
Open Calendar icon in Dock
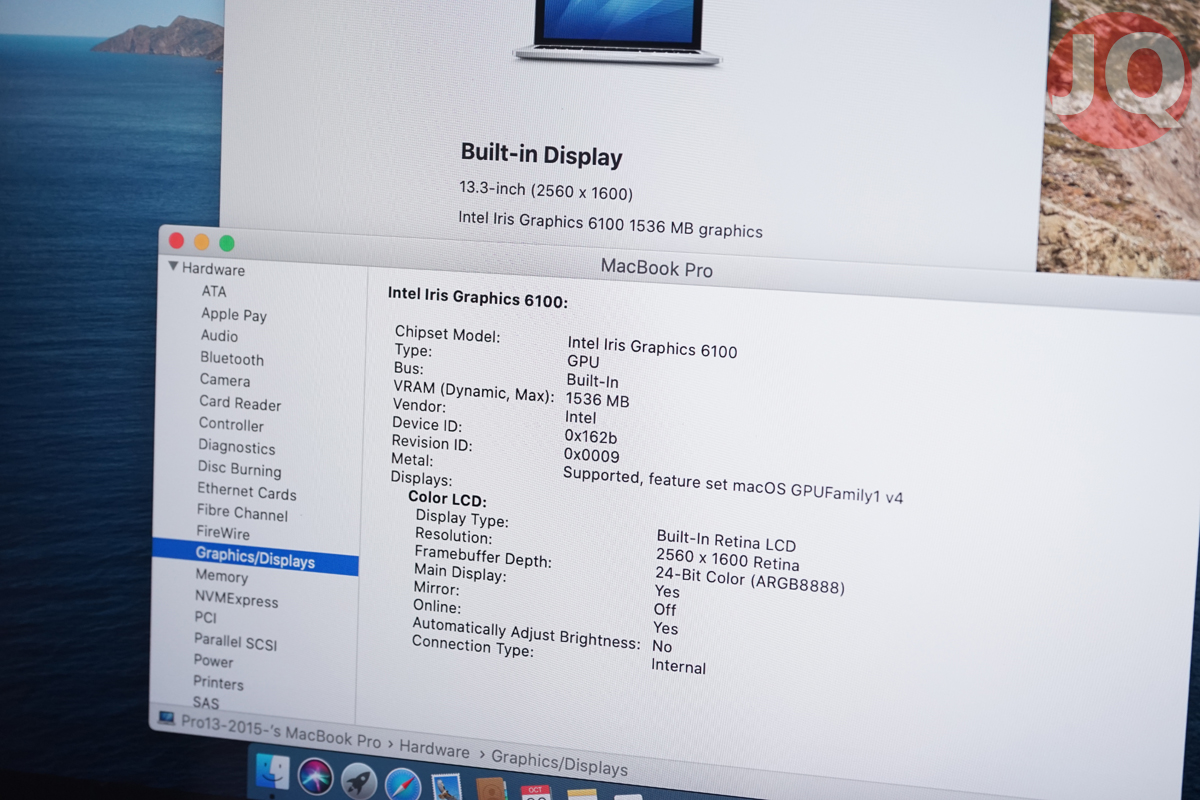tap(536, 792)
